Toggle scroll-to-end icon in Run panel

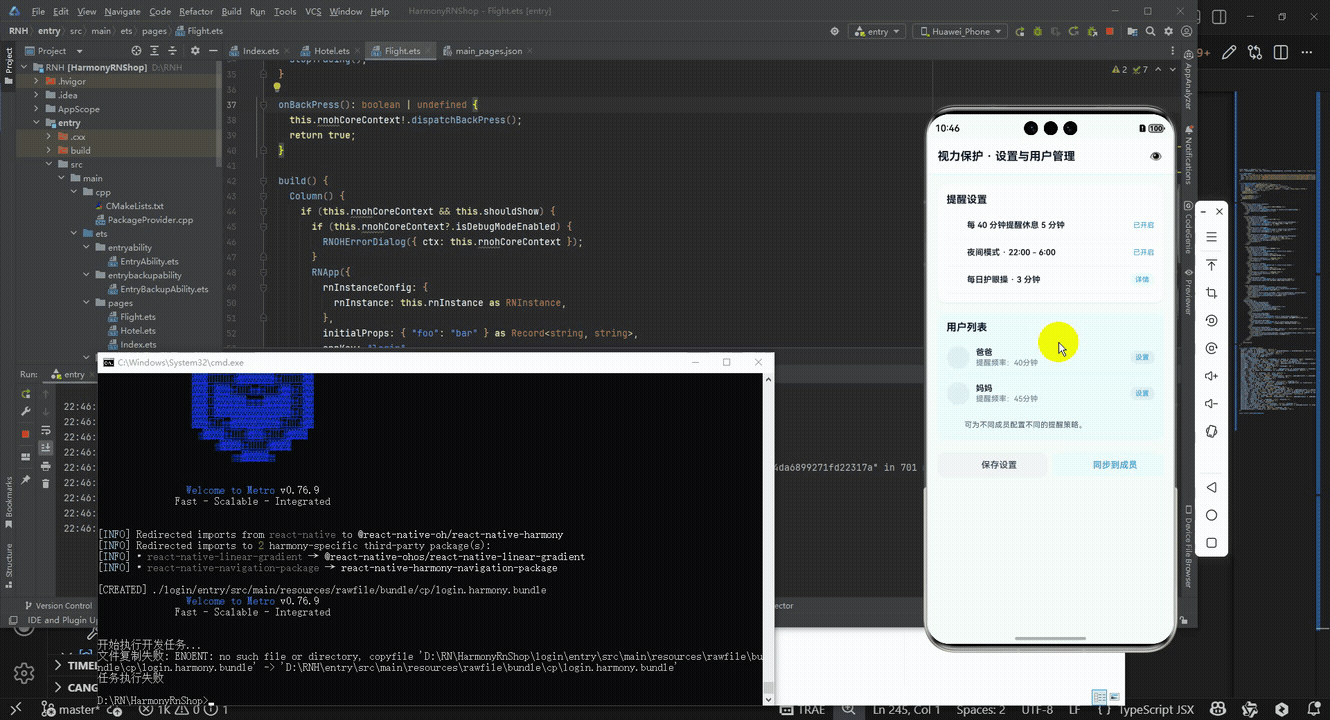pyautogui.click(x=45, y=448)
